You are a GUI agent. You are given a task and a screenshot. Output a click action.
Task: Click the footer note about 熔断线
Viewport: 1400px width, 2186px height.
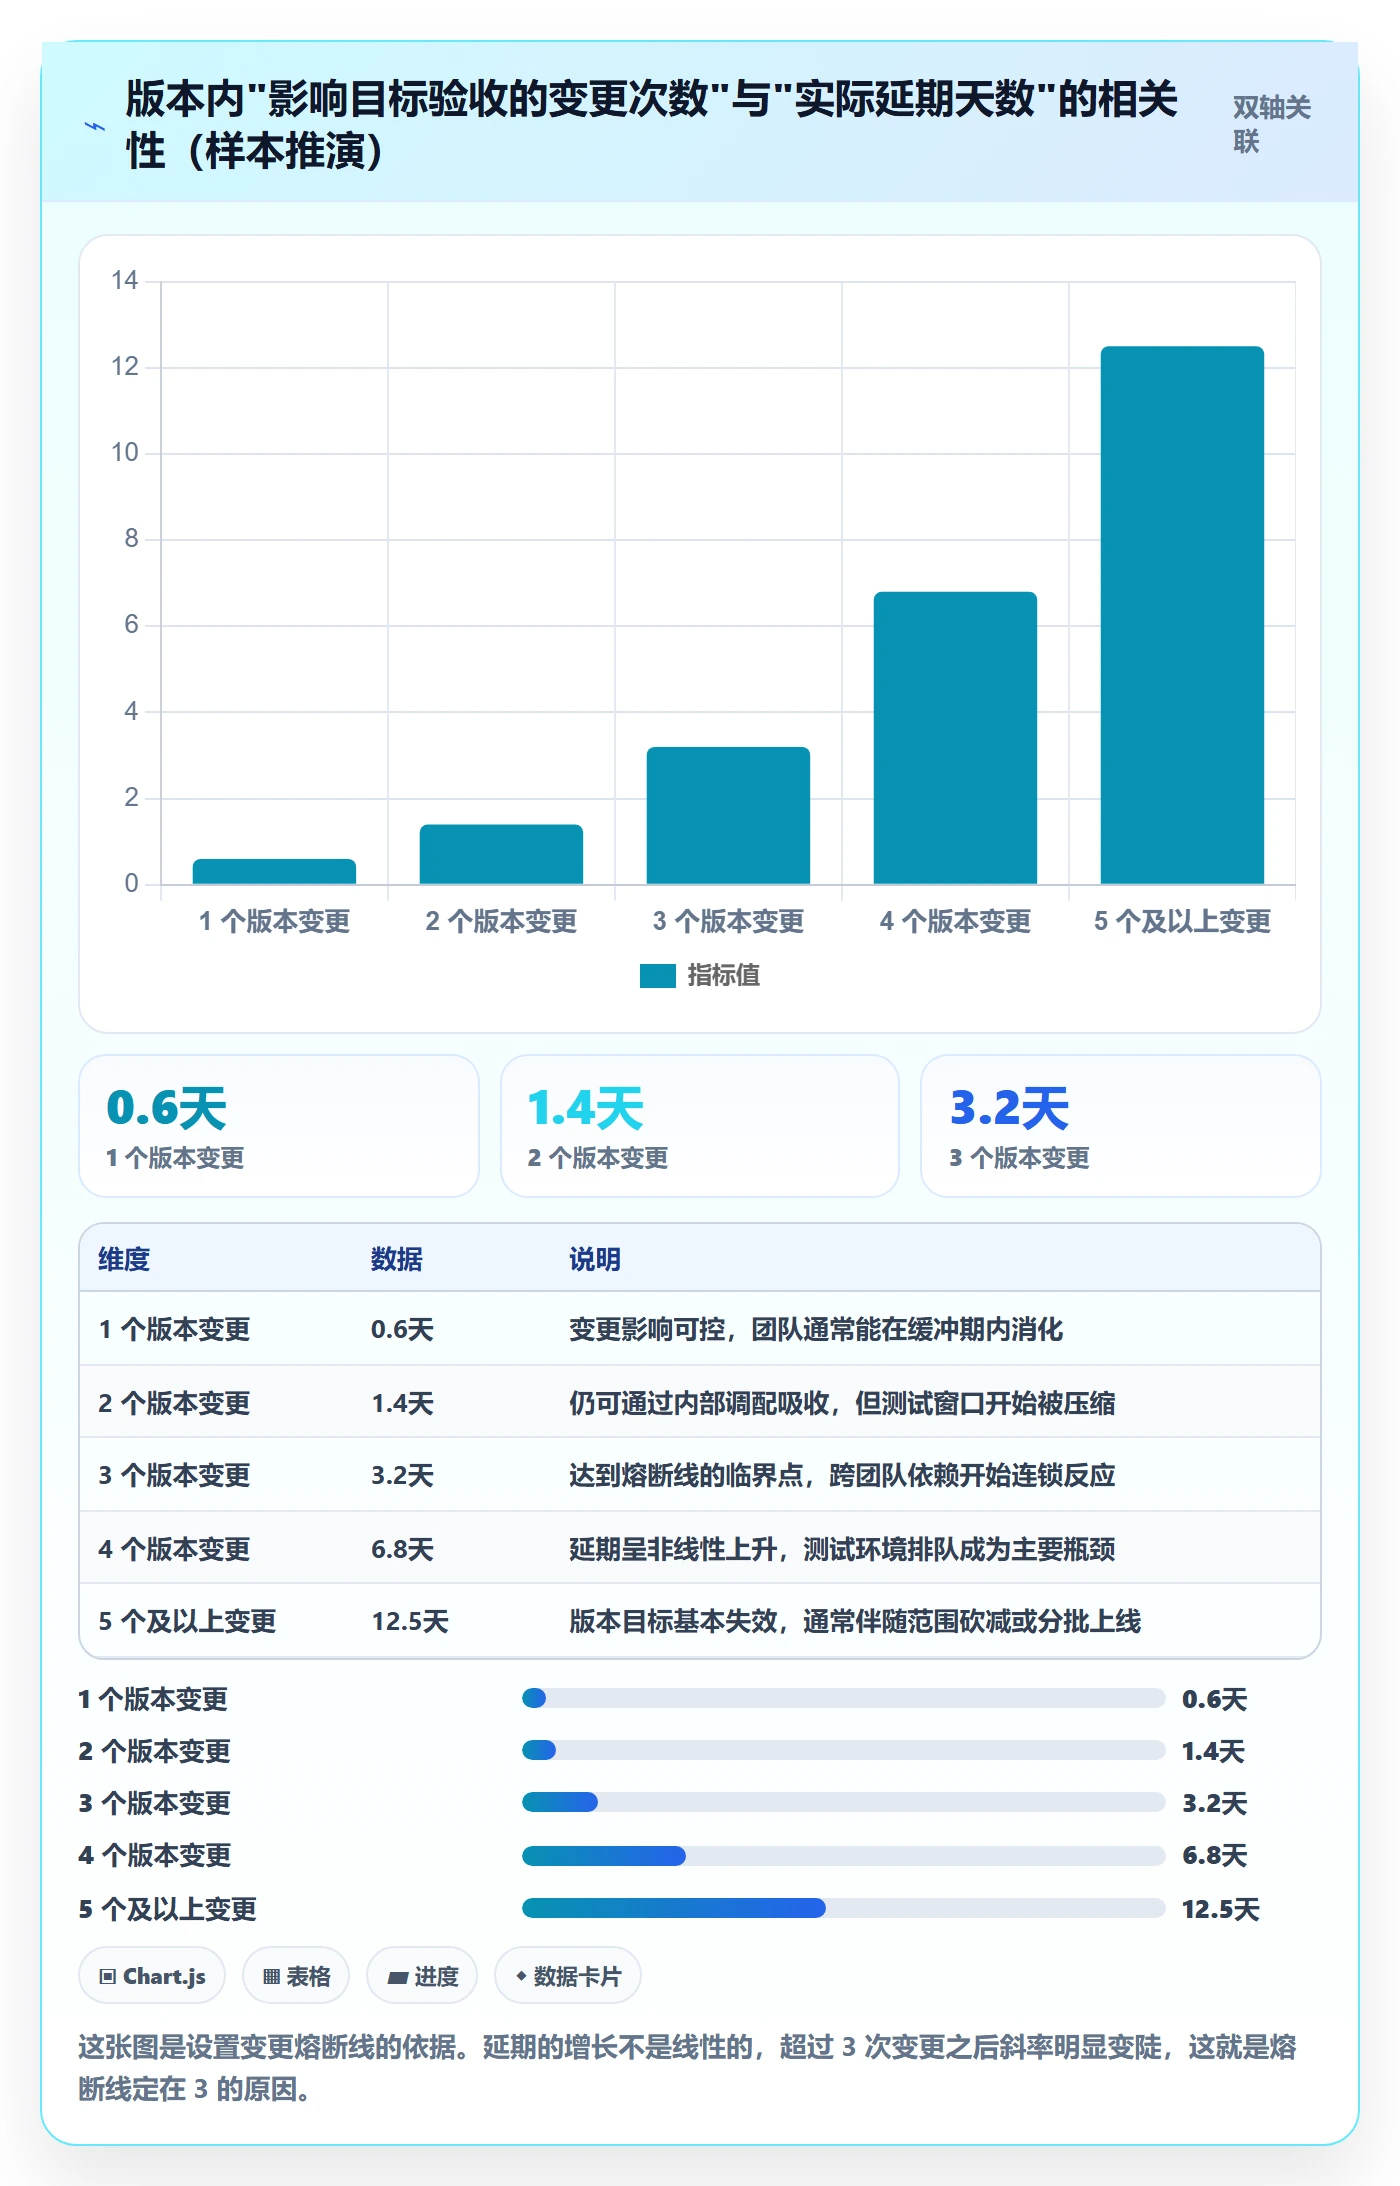688,2068
